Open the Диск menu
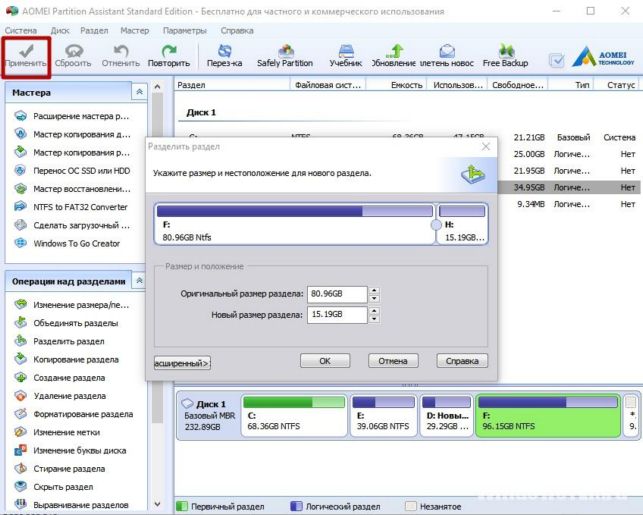 (x=60, y=30)
